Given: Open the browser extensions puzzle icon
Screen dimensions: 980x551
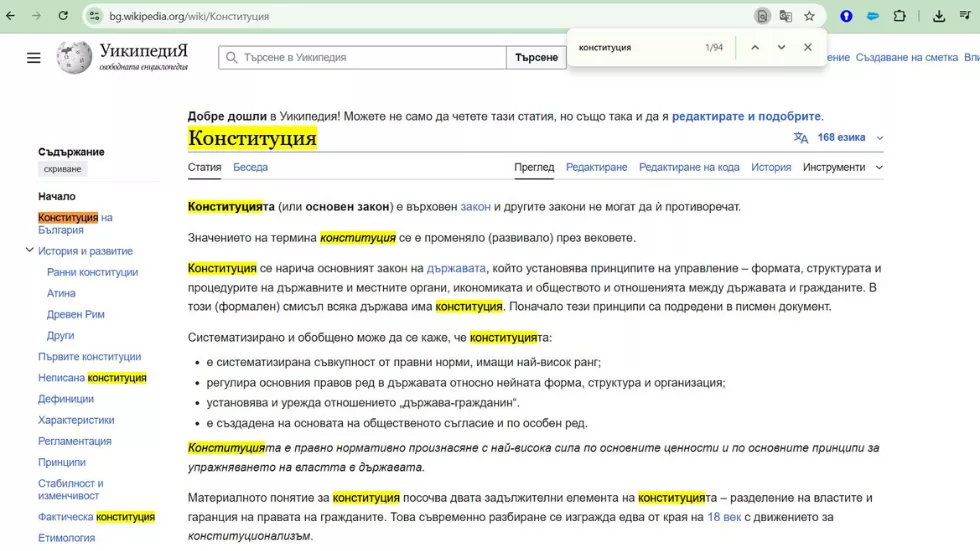Looking at the screenshot, I should point(899,16).
